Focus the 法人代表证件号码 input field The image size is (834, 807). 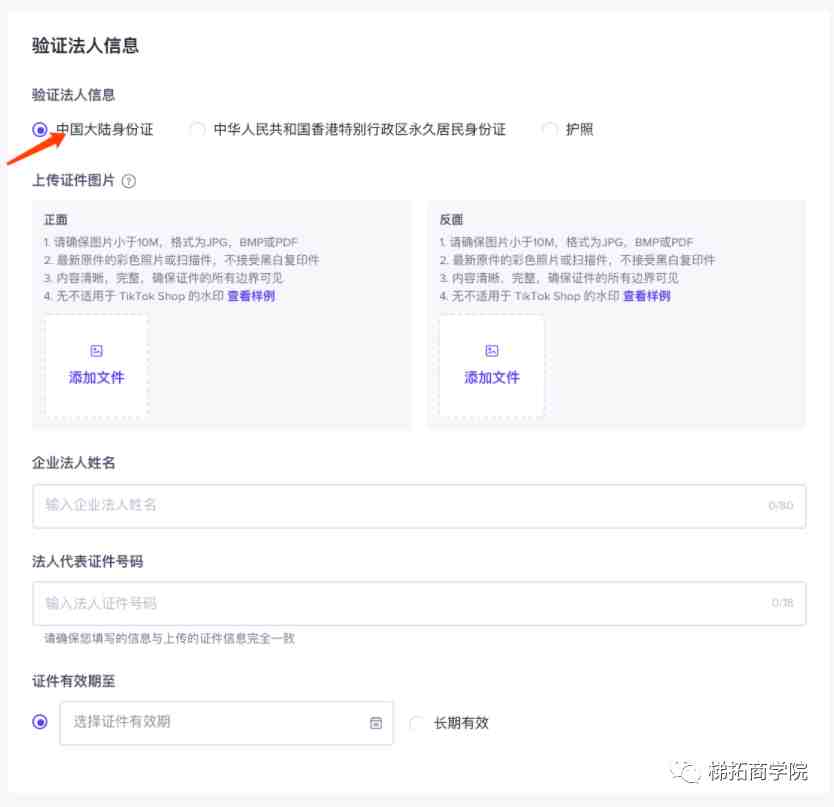tap(419, 603)
